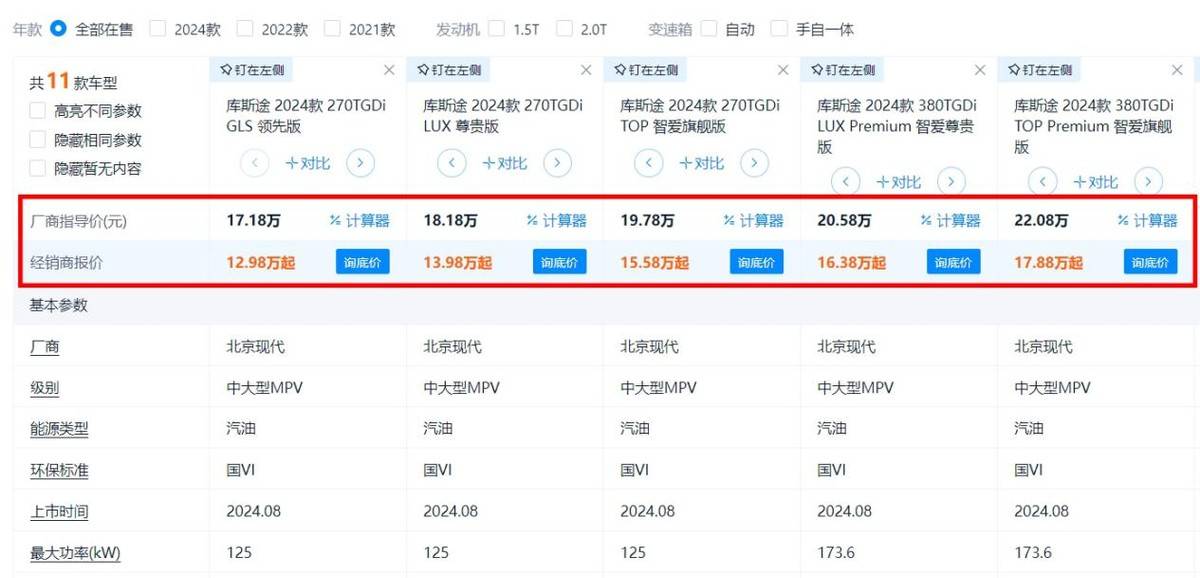Image resolution: width=1200 pixels, height=578 pixels.
Task: Open the 厂商 parameter label
Action: [44, 346]
